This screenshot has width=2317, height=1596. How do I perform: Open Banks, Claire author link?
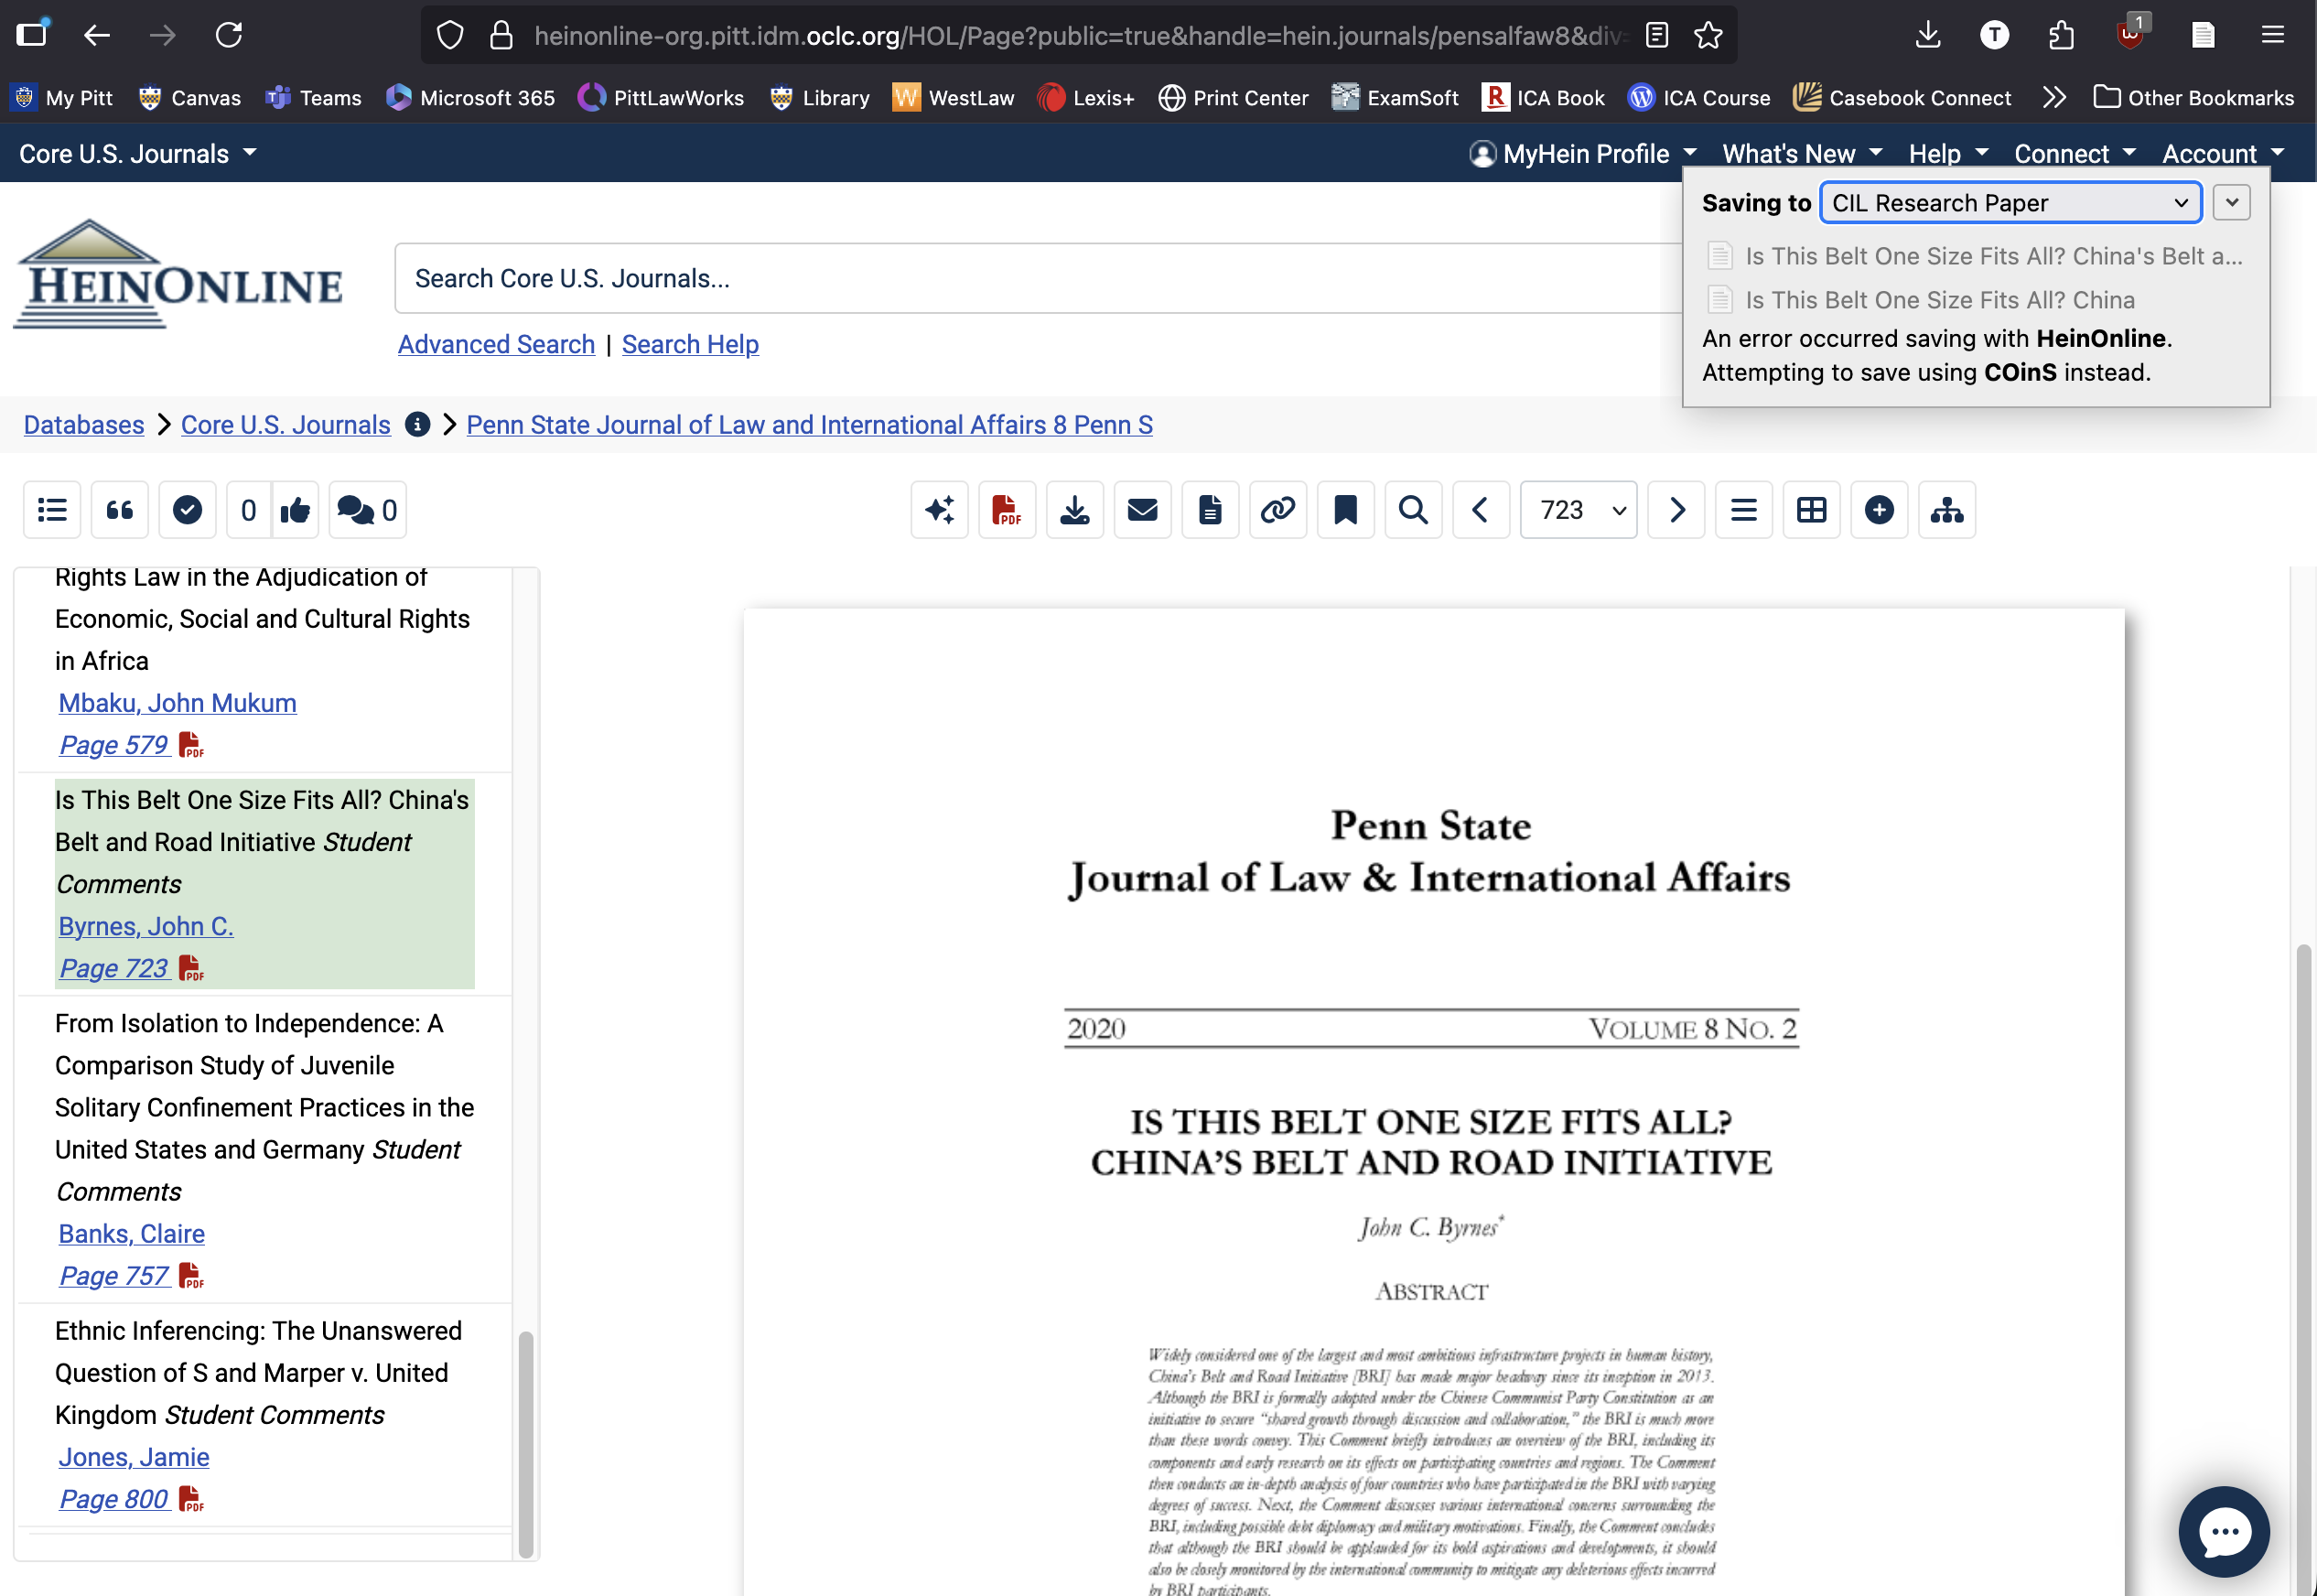131,1233
